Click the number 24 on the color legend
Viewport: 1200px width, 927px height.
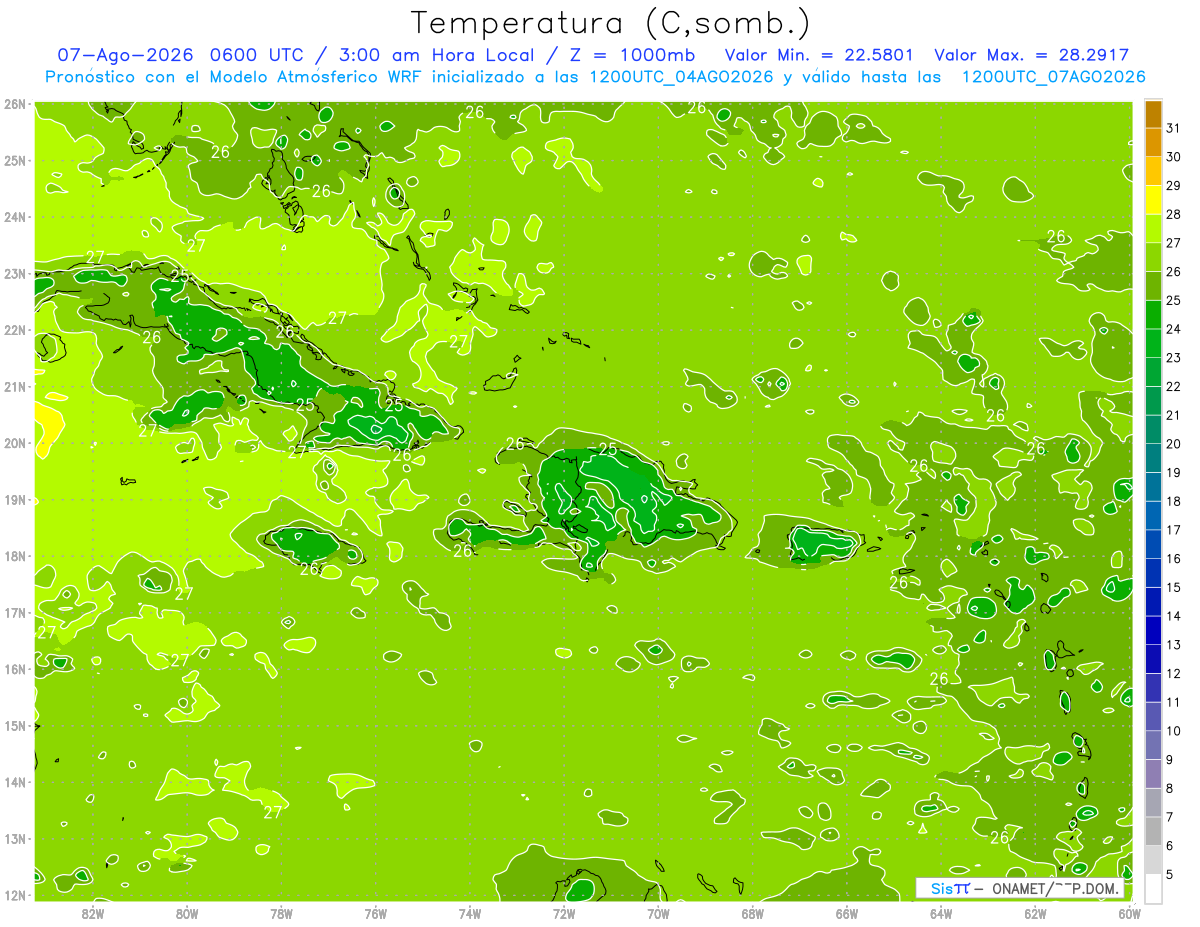[x=1173, y=329]
